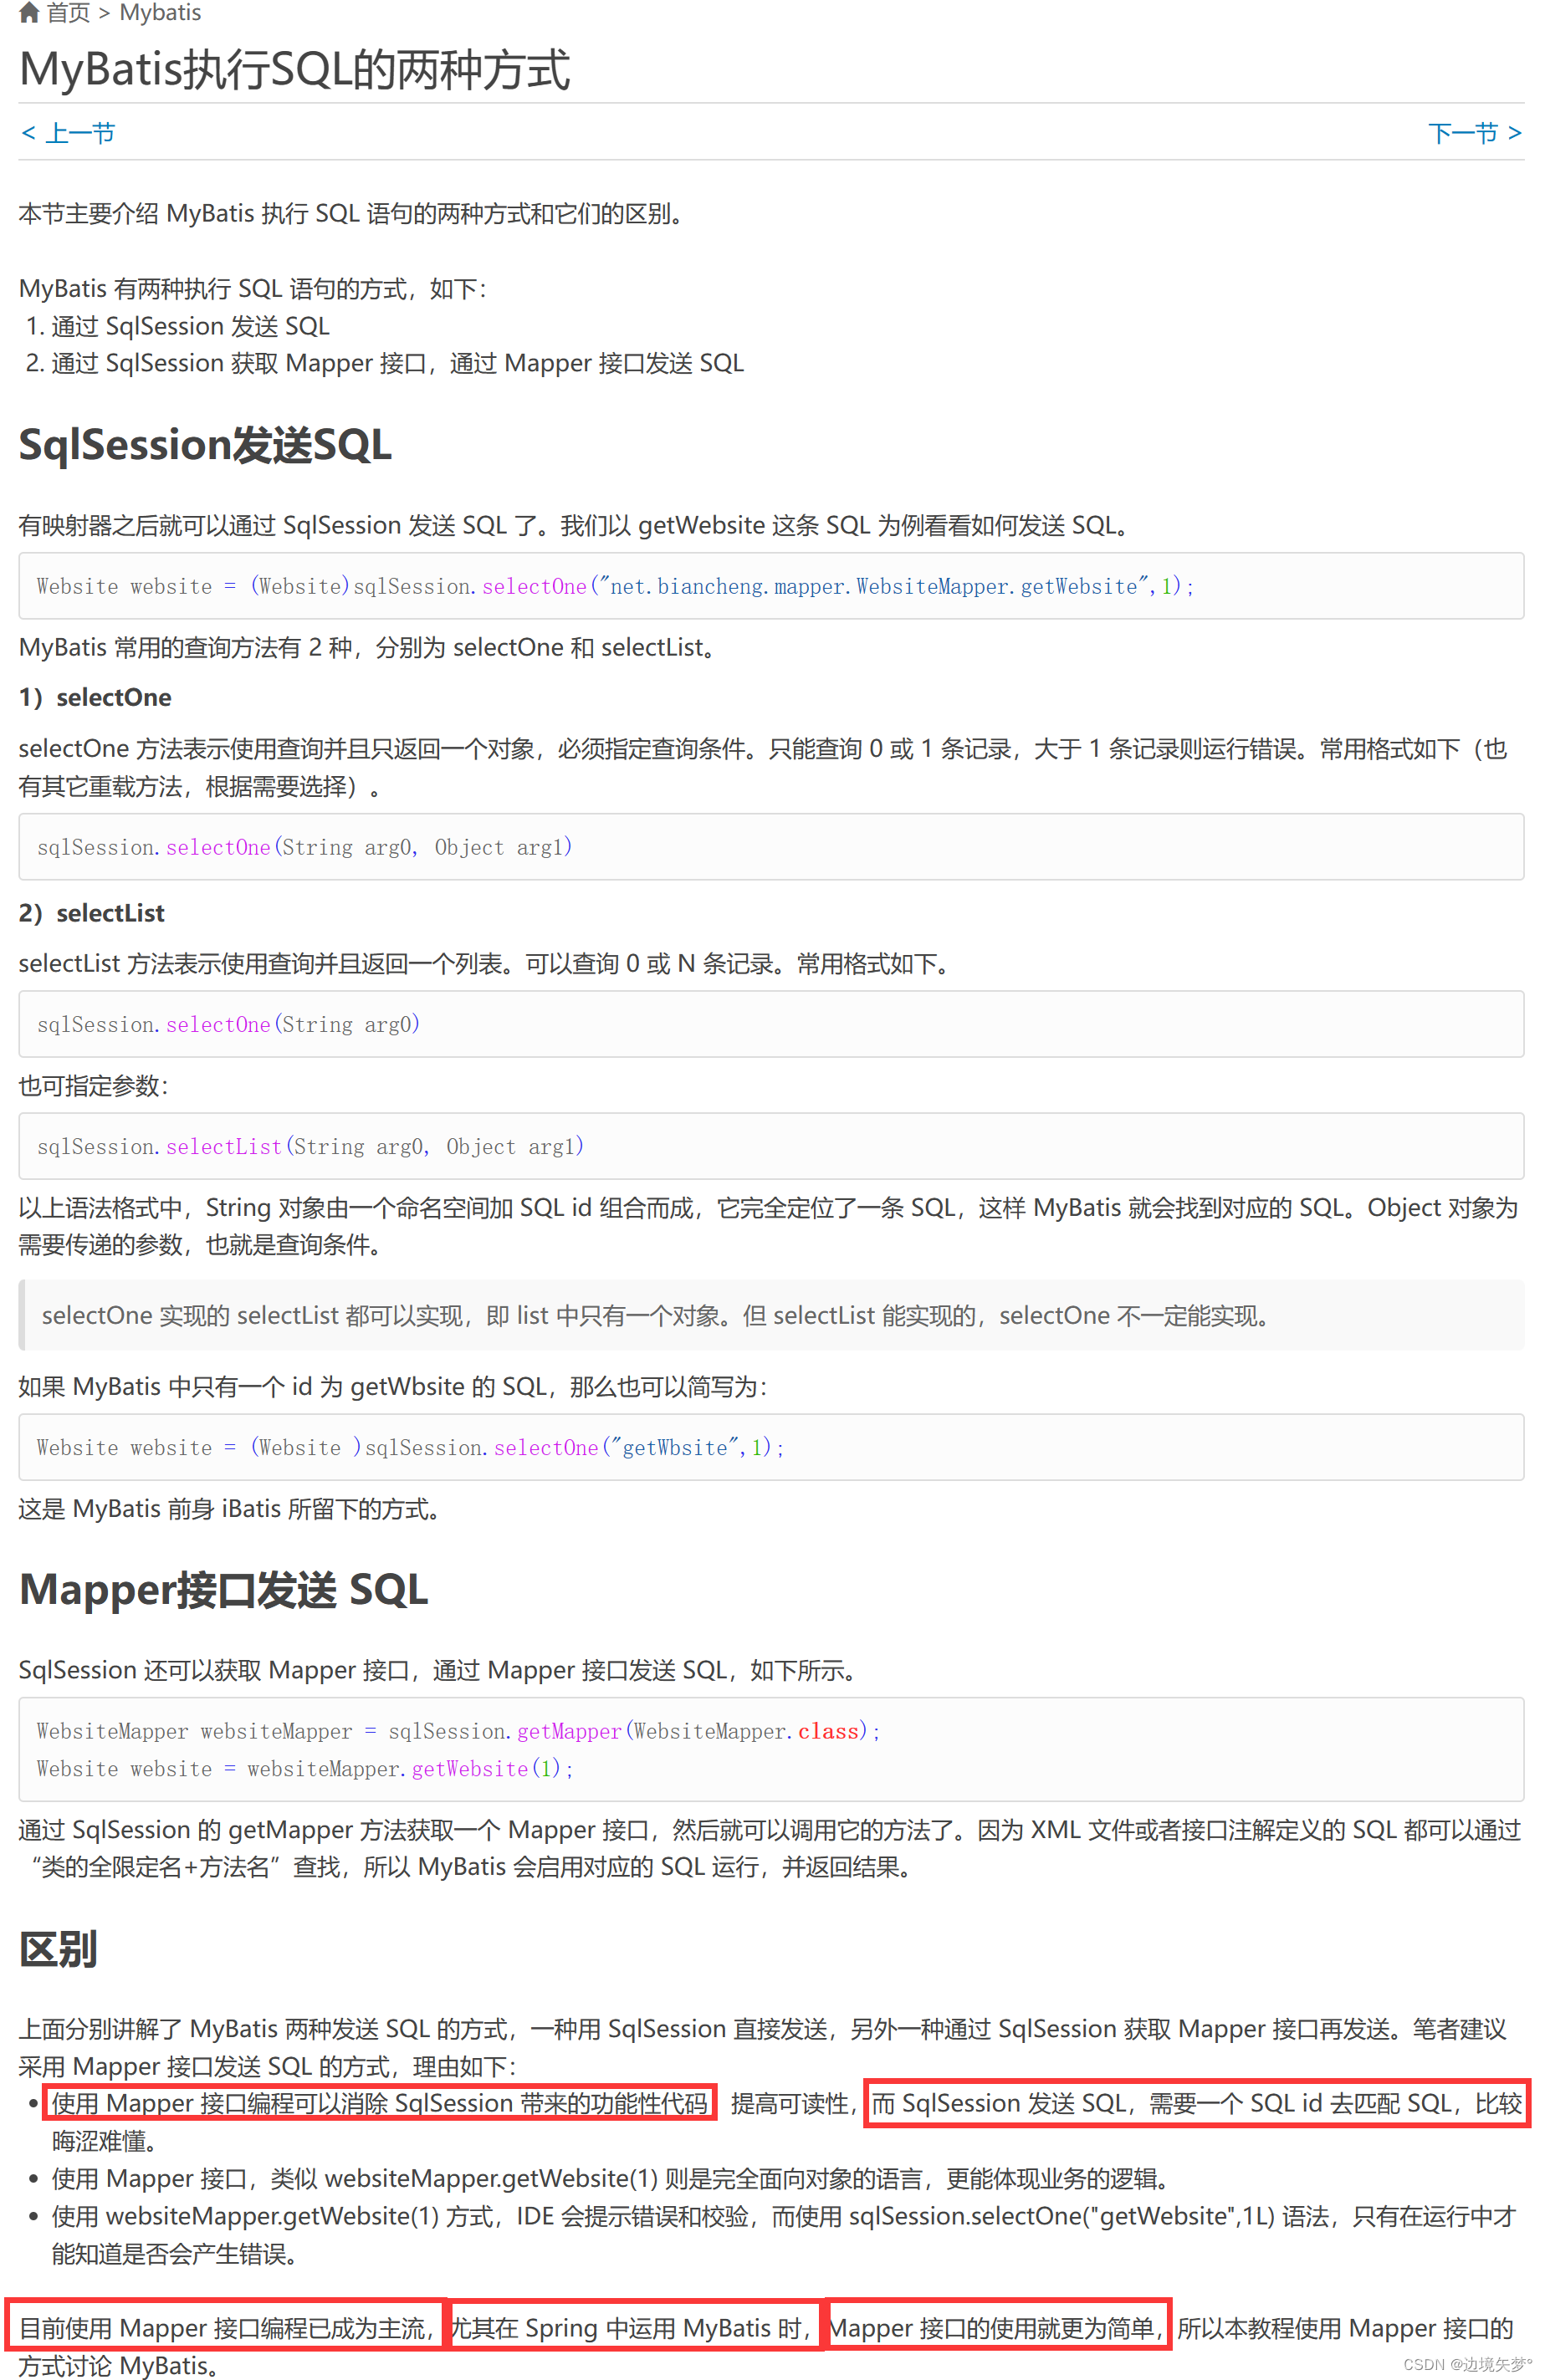The image size is (1545, 2380).
Task: Open the 首页 breadcrumb link
Action: pos(68,13)
